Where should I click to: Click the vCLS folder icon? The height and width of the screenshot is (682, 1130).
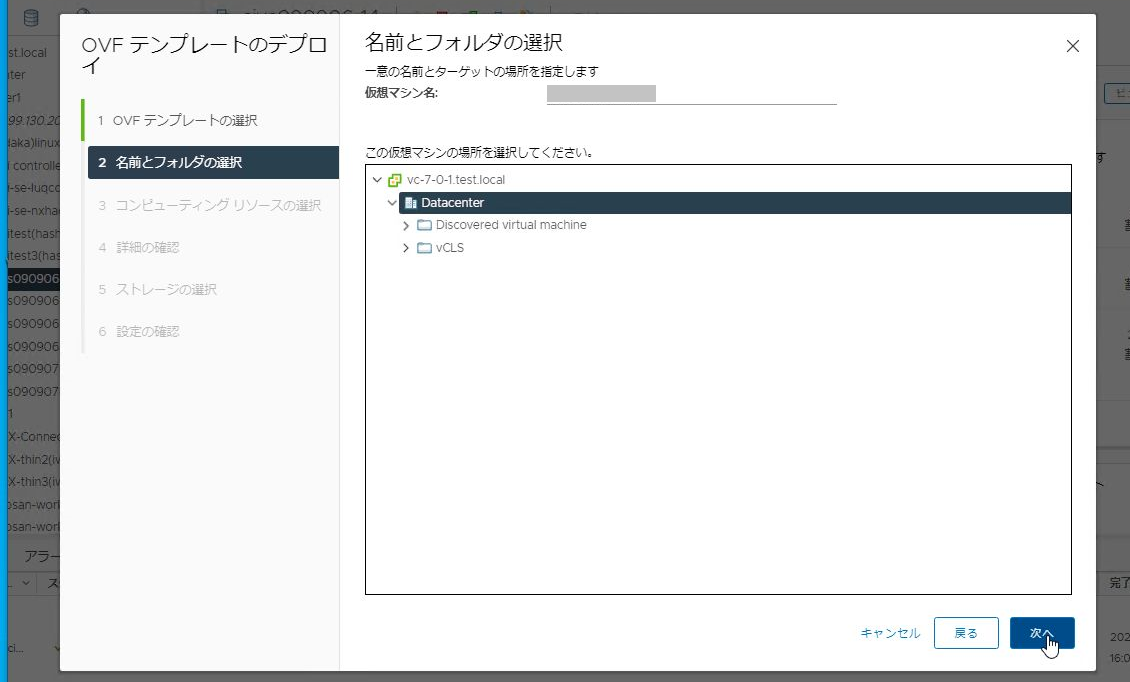[424, 248]
